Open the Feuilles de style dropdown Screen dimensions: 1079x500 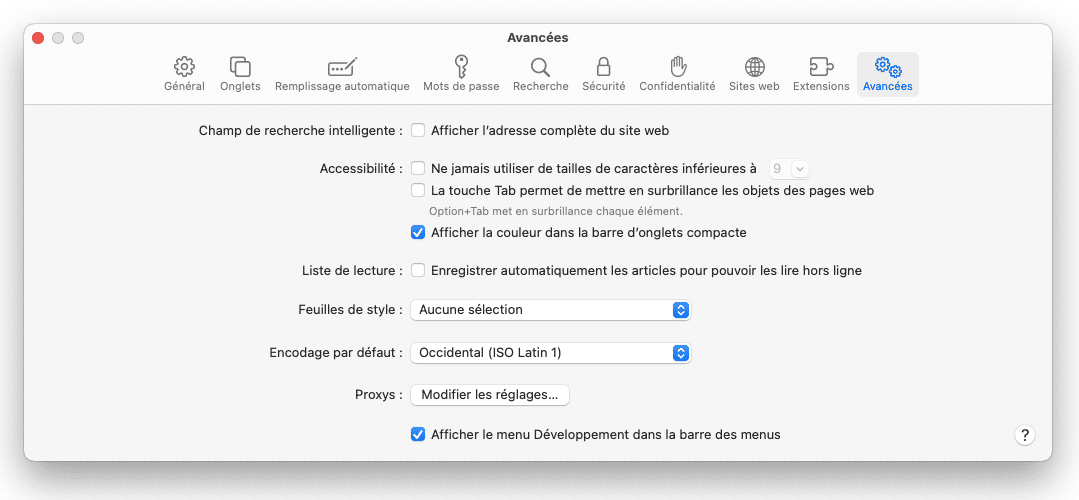click(x=551, y=309)
